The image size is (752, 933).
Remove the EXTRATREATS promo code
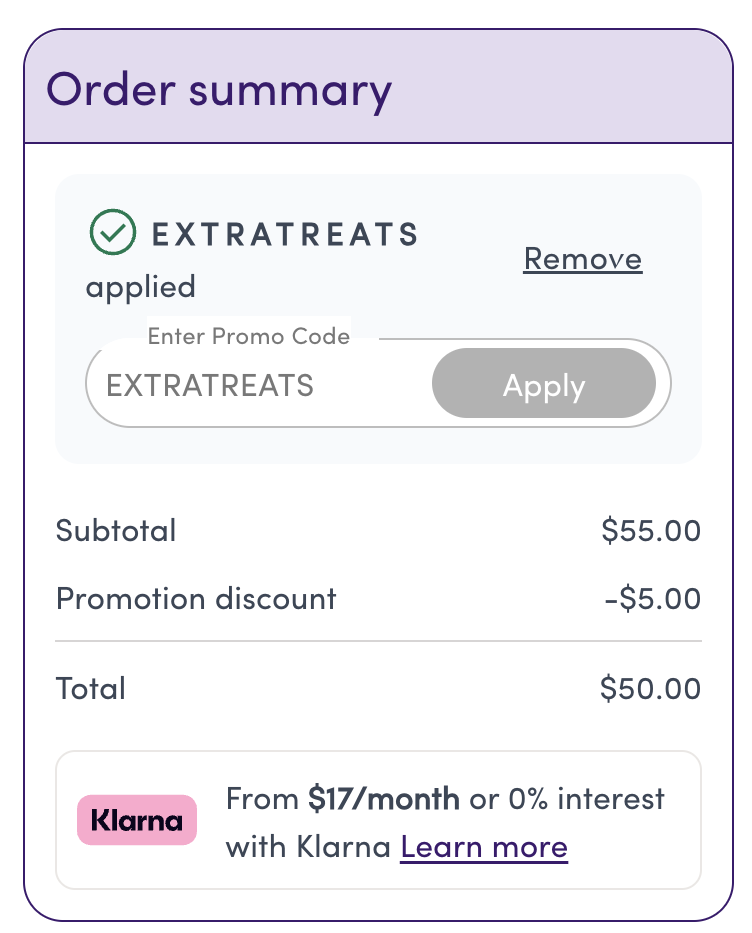click(582, 259)
